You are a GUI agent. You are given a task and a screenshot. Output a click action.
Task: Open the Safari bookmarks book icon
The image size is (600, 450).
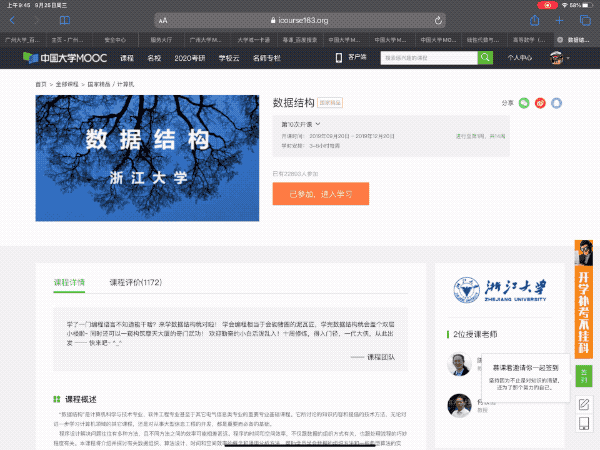pyautogui.click(x=65, y=20)
